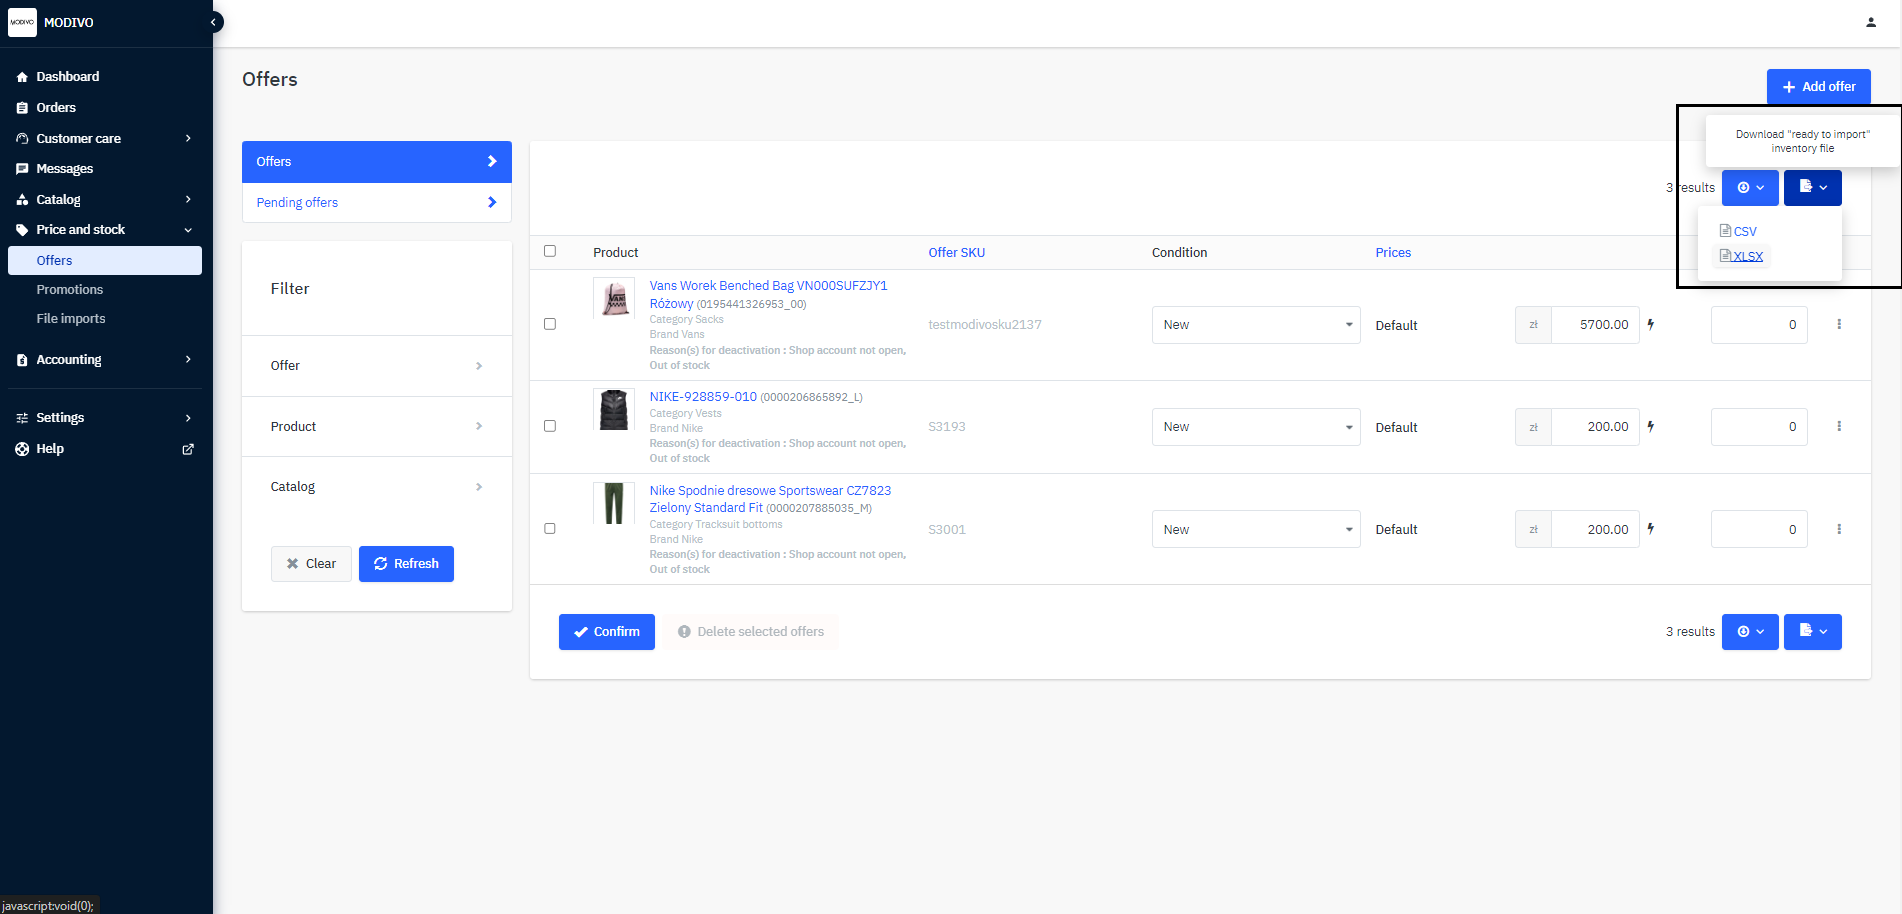The image size is (1902, 914).
Task: Expand the Product filter section
Action: (x=376, y=426)
